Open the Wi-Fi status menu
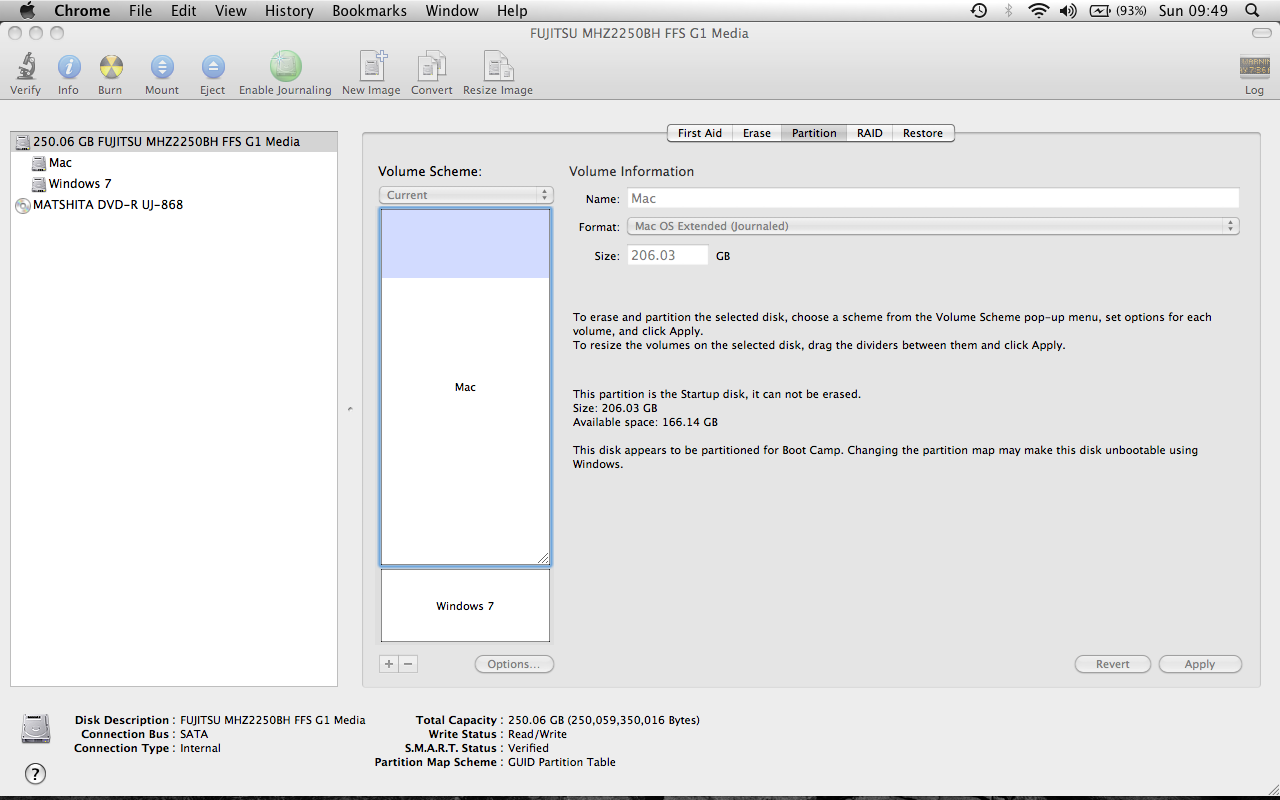The image size is (1280, 800). [1039, 11]
